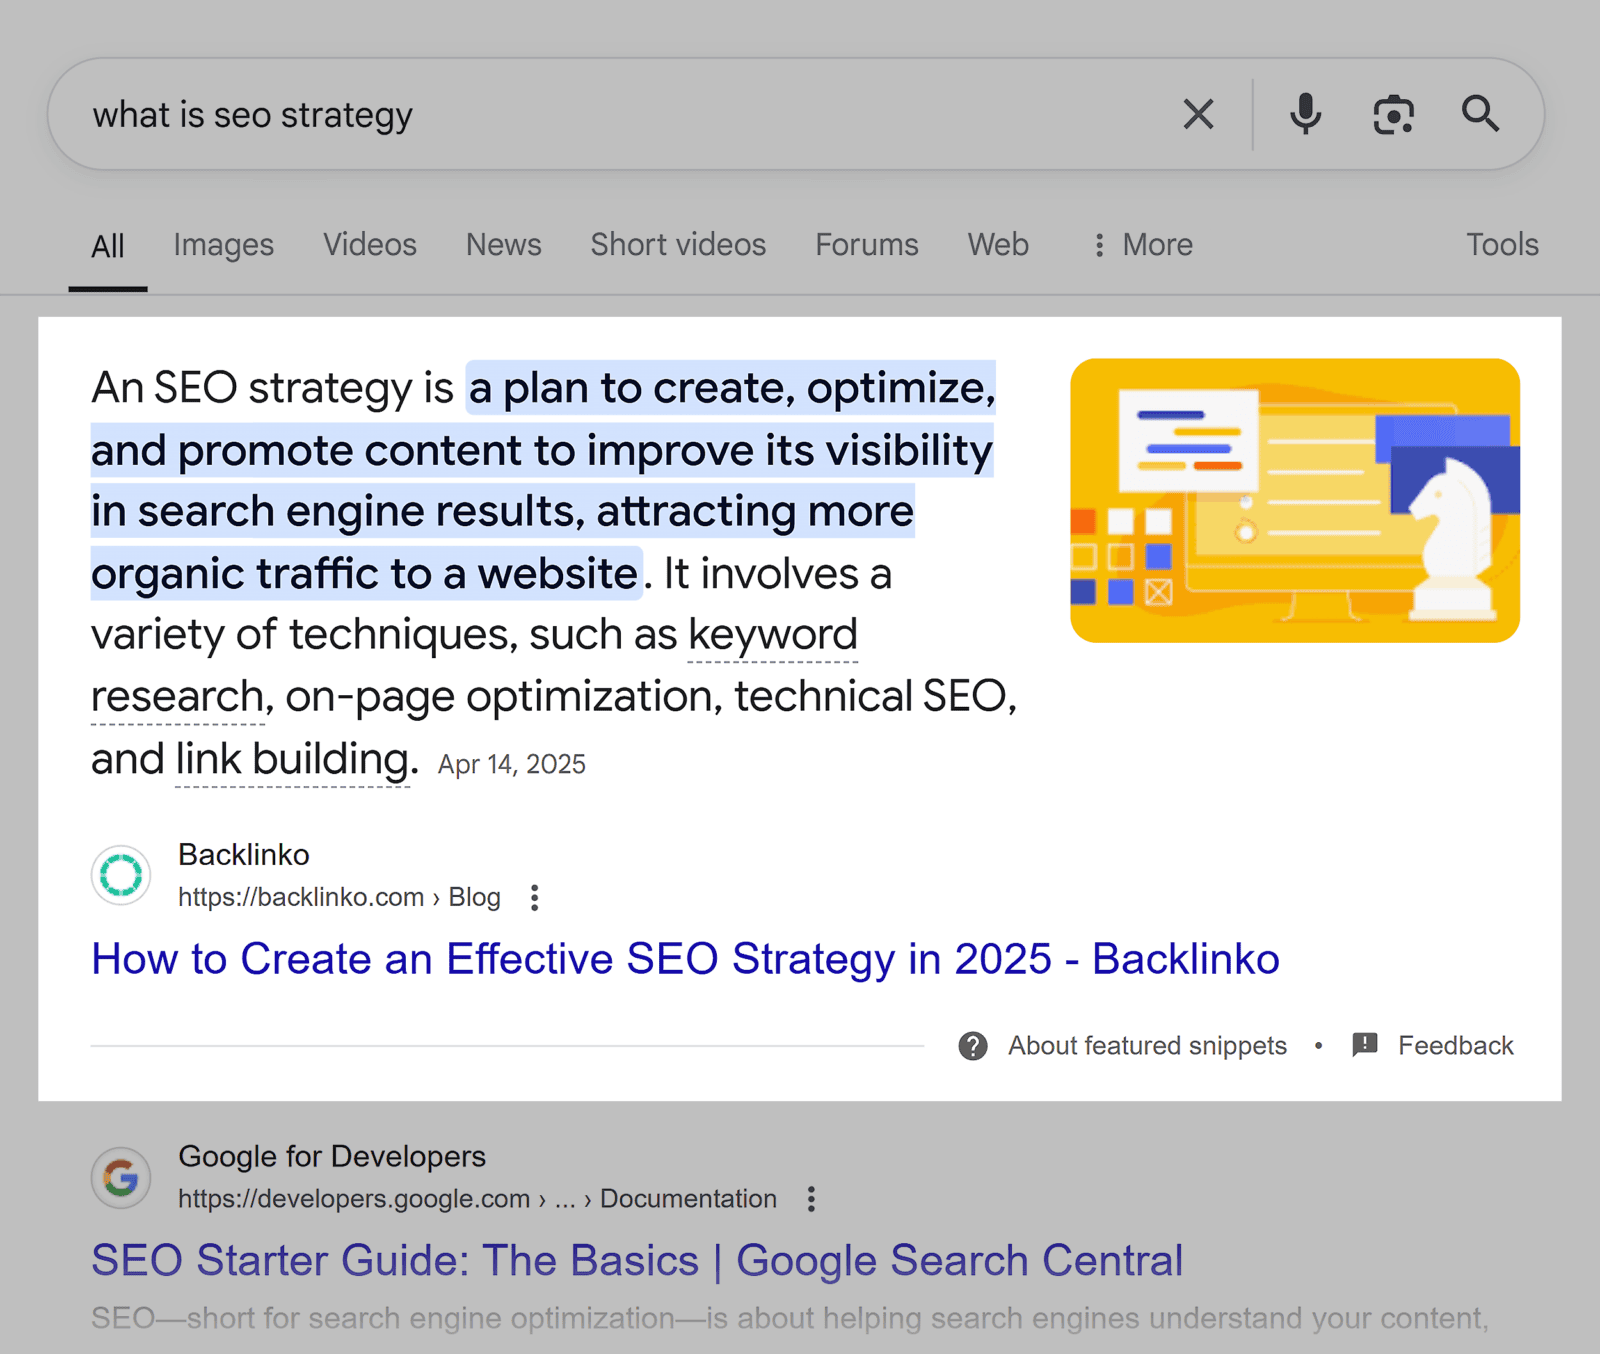Open the Tools options
1600x1354 pixels.
tap(1501, 245)
